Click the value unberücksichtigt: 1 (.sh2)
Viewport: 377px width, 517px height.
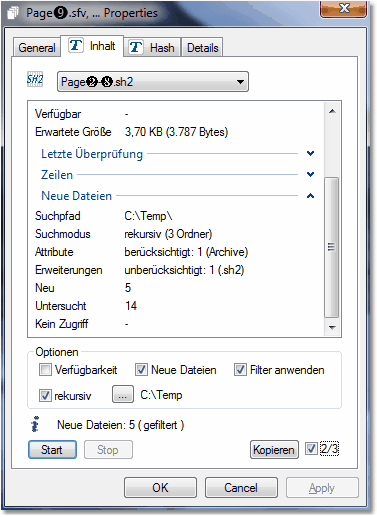[184, 270]
